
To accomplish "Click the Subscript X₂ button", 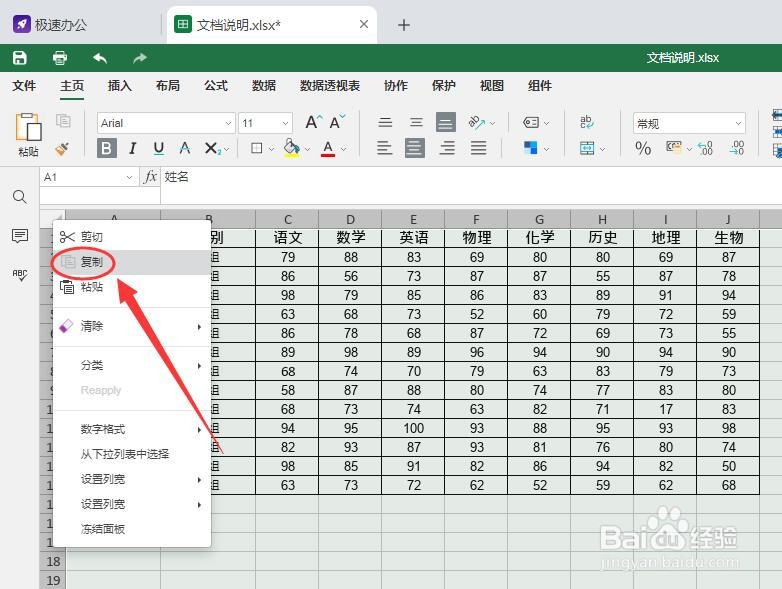I will click(x=212, y=148).
